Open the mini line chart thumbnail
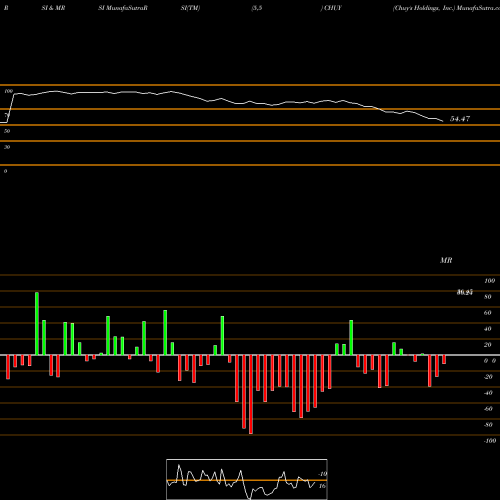Screen dimensions: 500x500 pos(247,479)
